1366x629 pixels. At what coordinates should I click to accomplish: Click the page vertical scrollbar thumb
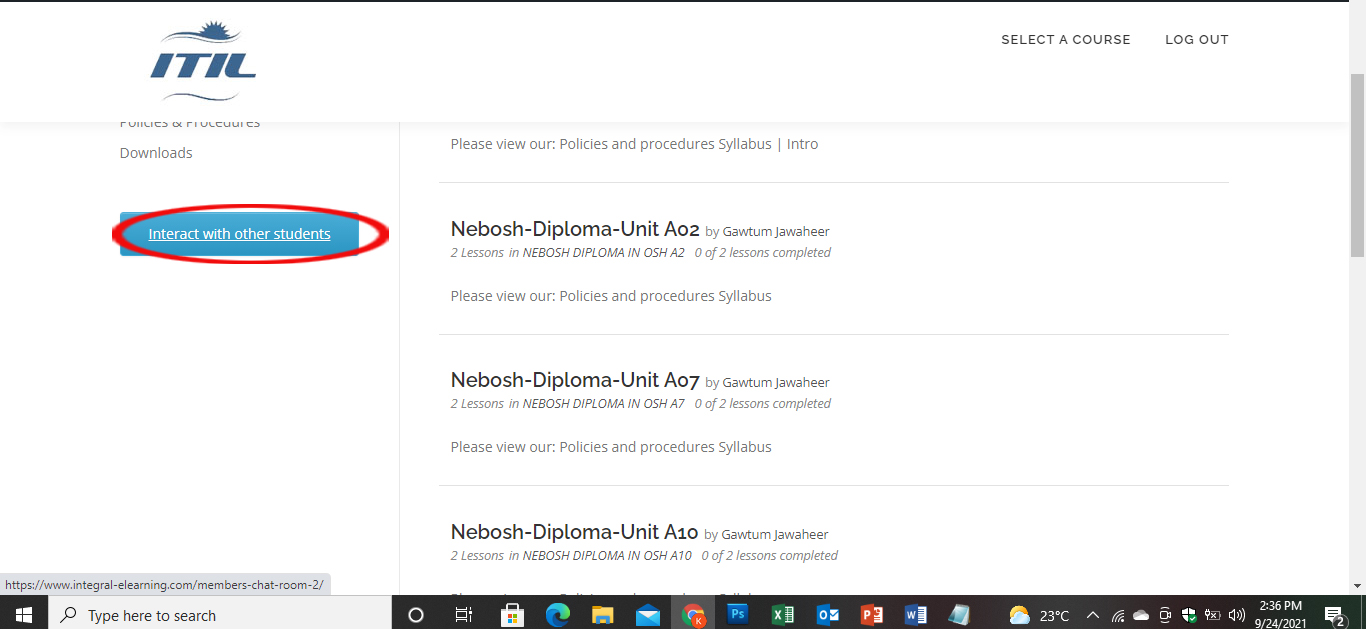point(1357,165)
